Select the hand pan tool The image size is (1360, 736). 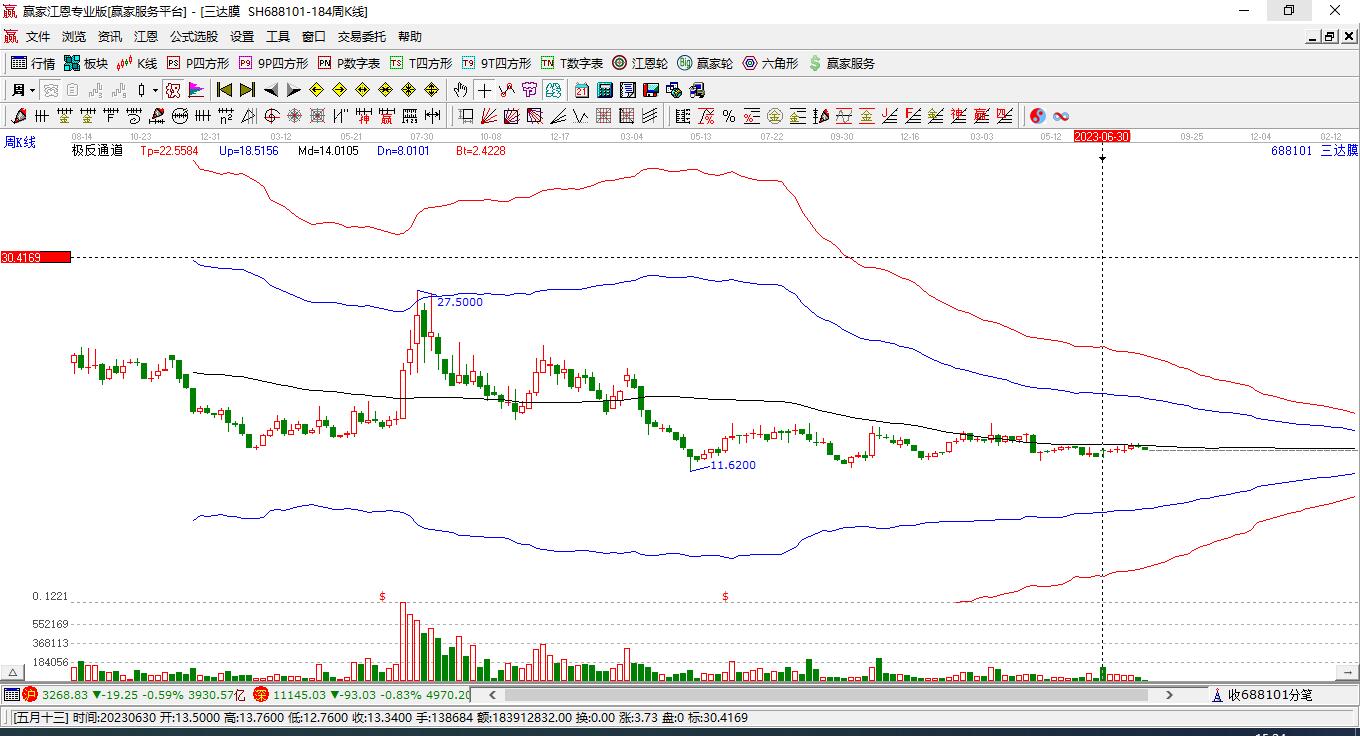[x=460, y=90]
